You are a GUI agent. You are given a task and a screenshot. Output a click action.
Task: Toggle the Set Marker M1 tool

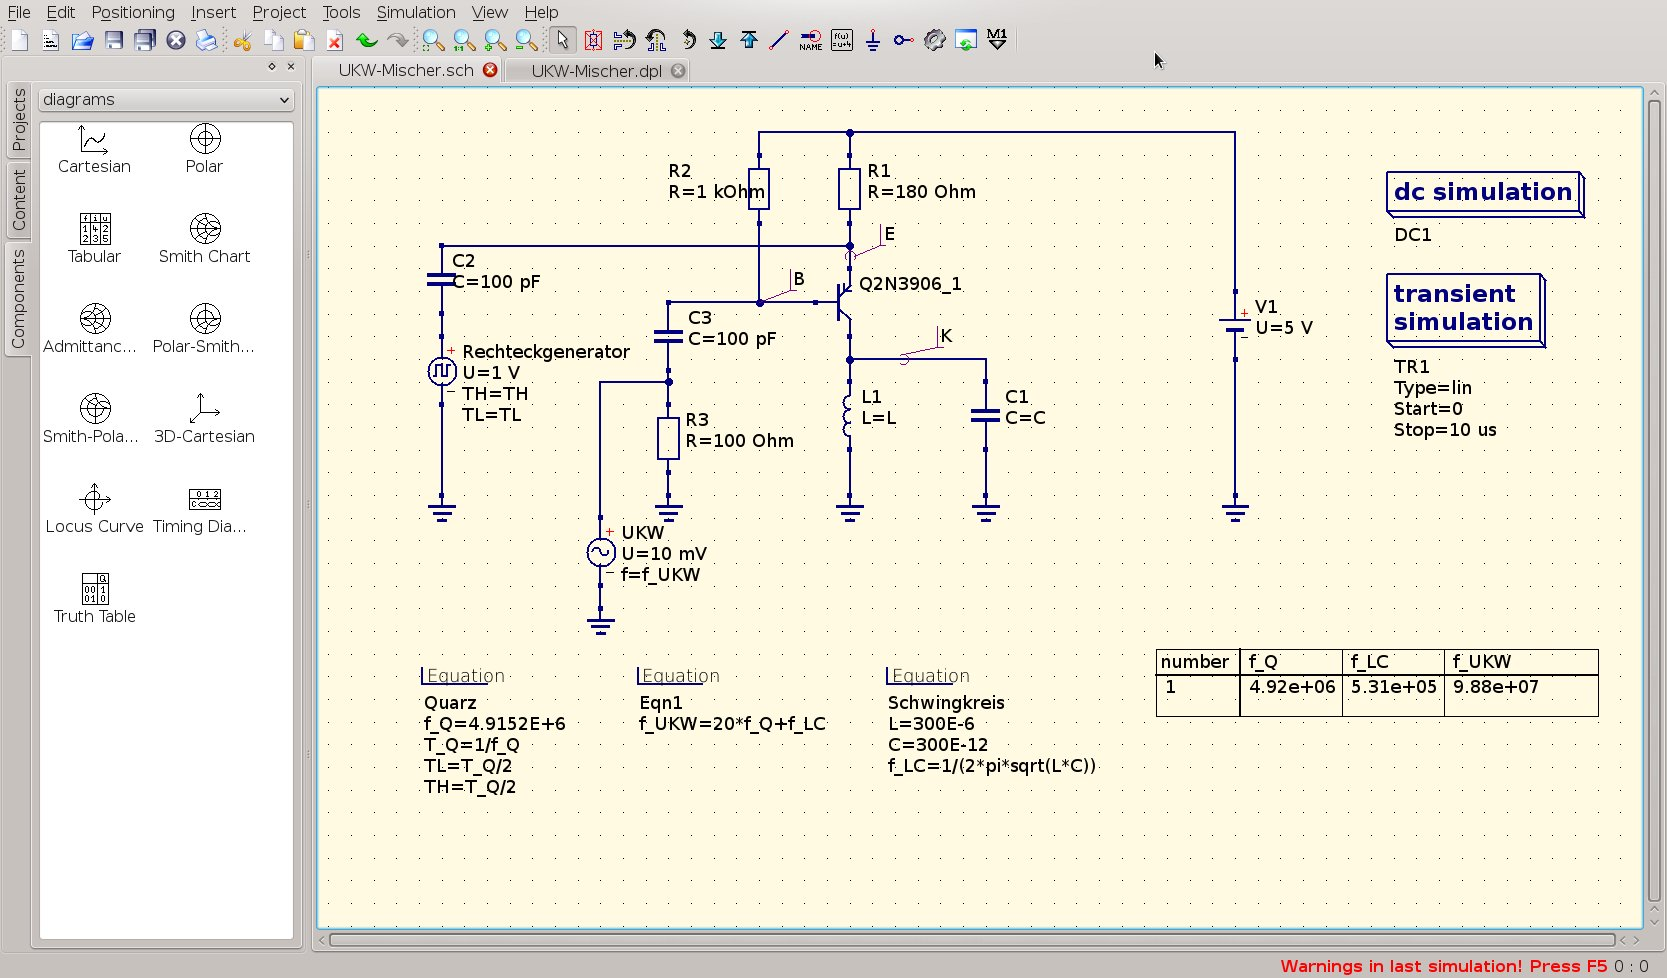[x=997, y=40]
